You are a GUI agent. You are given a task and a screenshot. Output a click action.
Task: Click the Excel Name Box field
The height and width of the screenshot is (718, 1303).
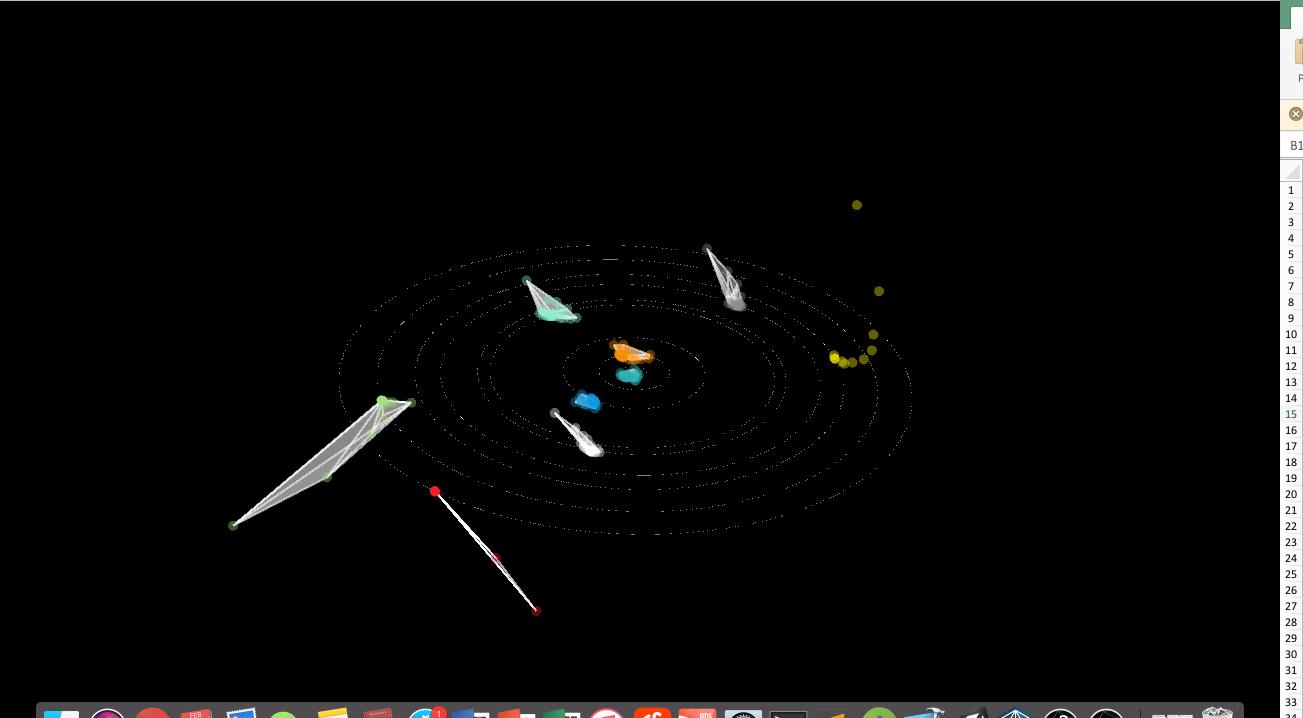coord(1296,145)
